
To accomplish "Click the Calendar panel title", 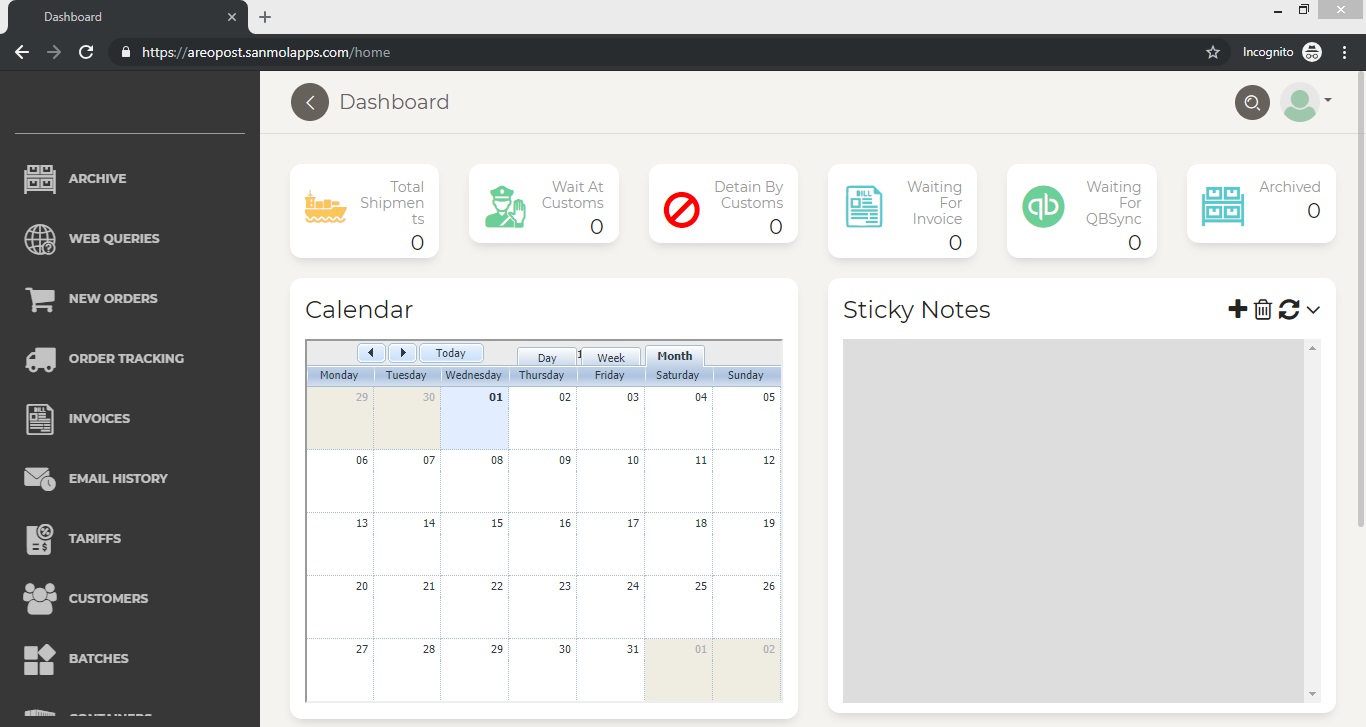I will click(359, 310).
